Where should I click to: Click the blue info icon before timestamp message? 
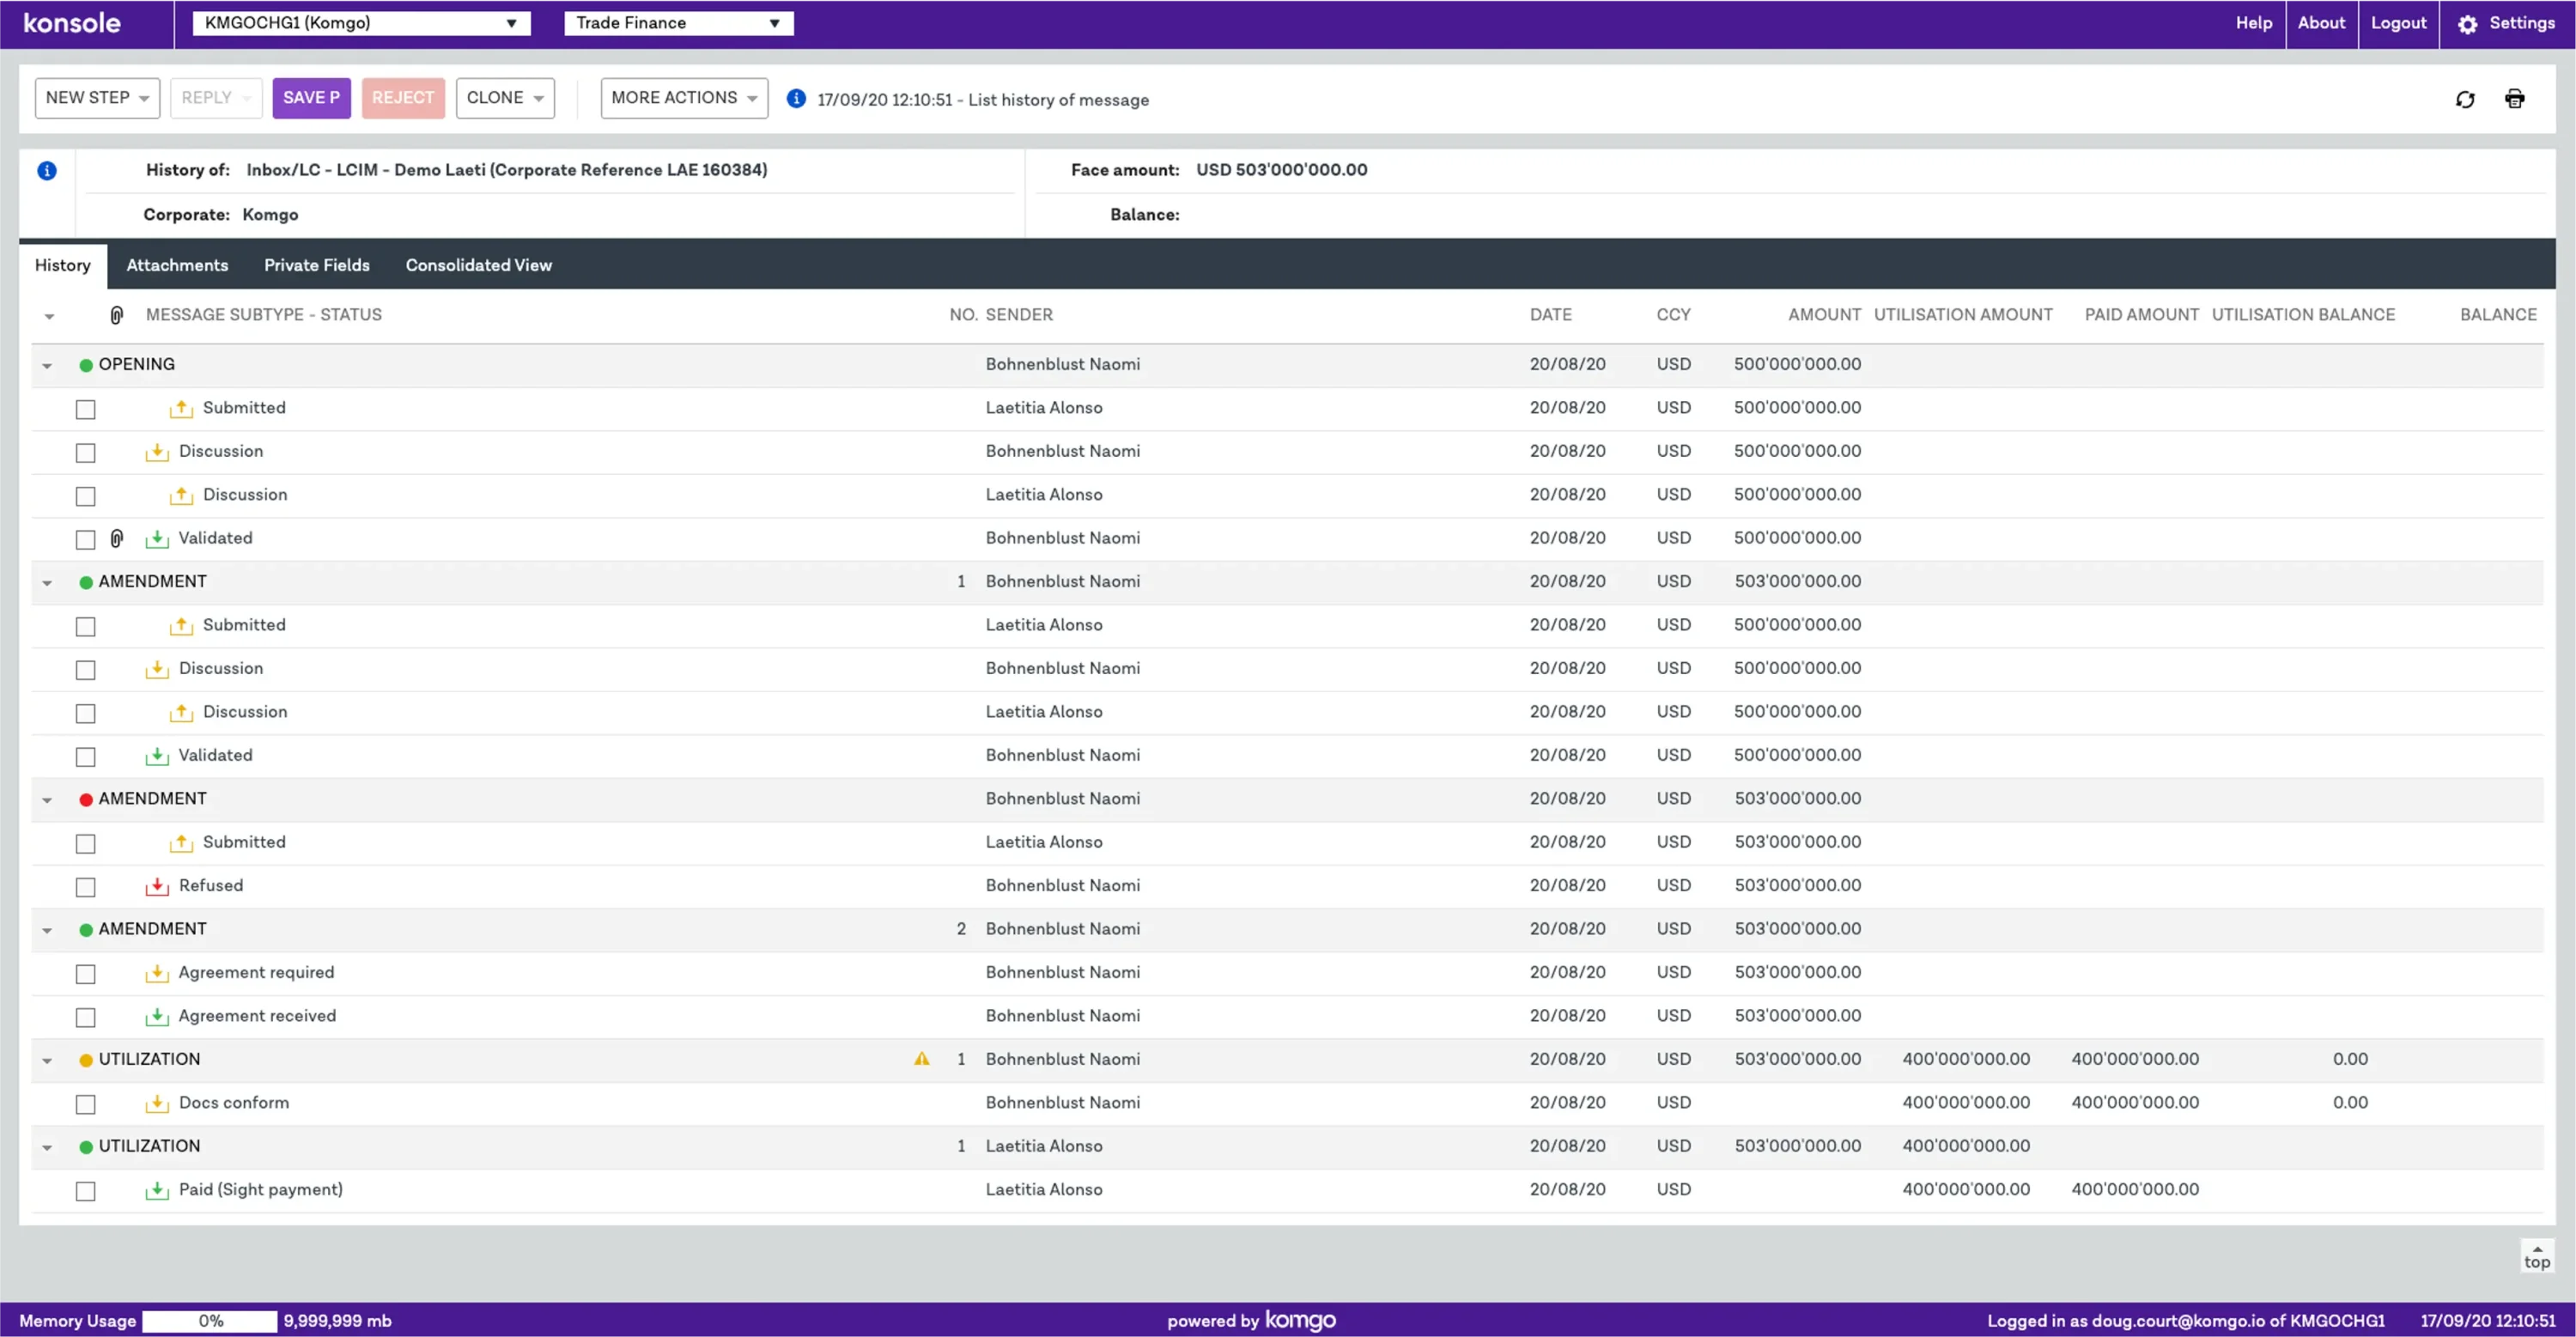click(x=796, y=98)
